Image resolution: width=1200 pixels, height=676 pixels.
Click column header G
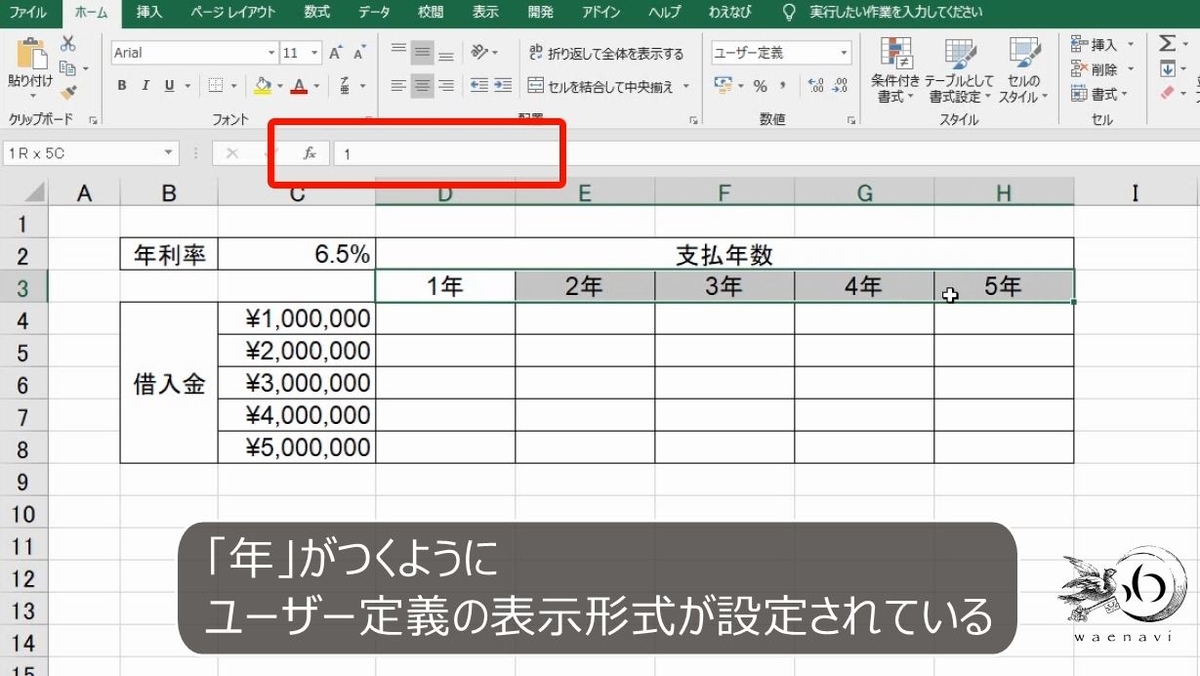tap(864, 193)
